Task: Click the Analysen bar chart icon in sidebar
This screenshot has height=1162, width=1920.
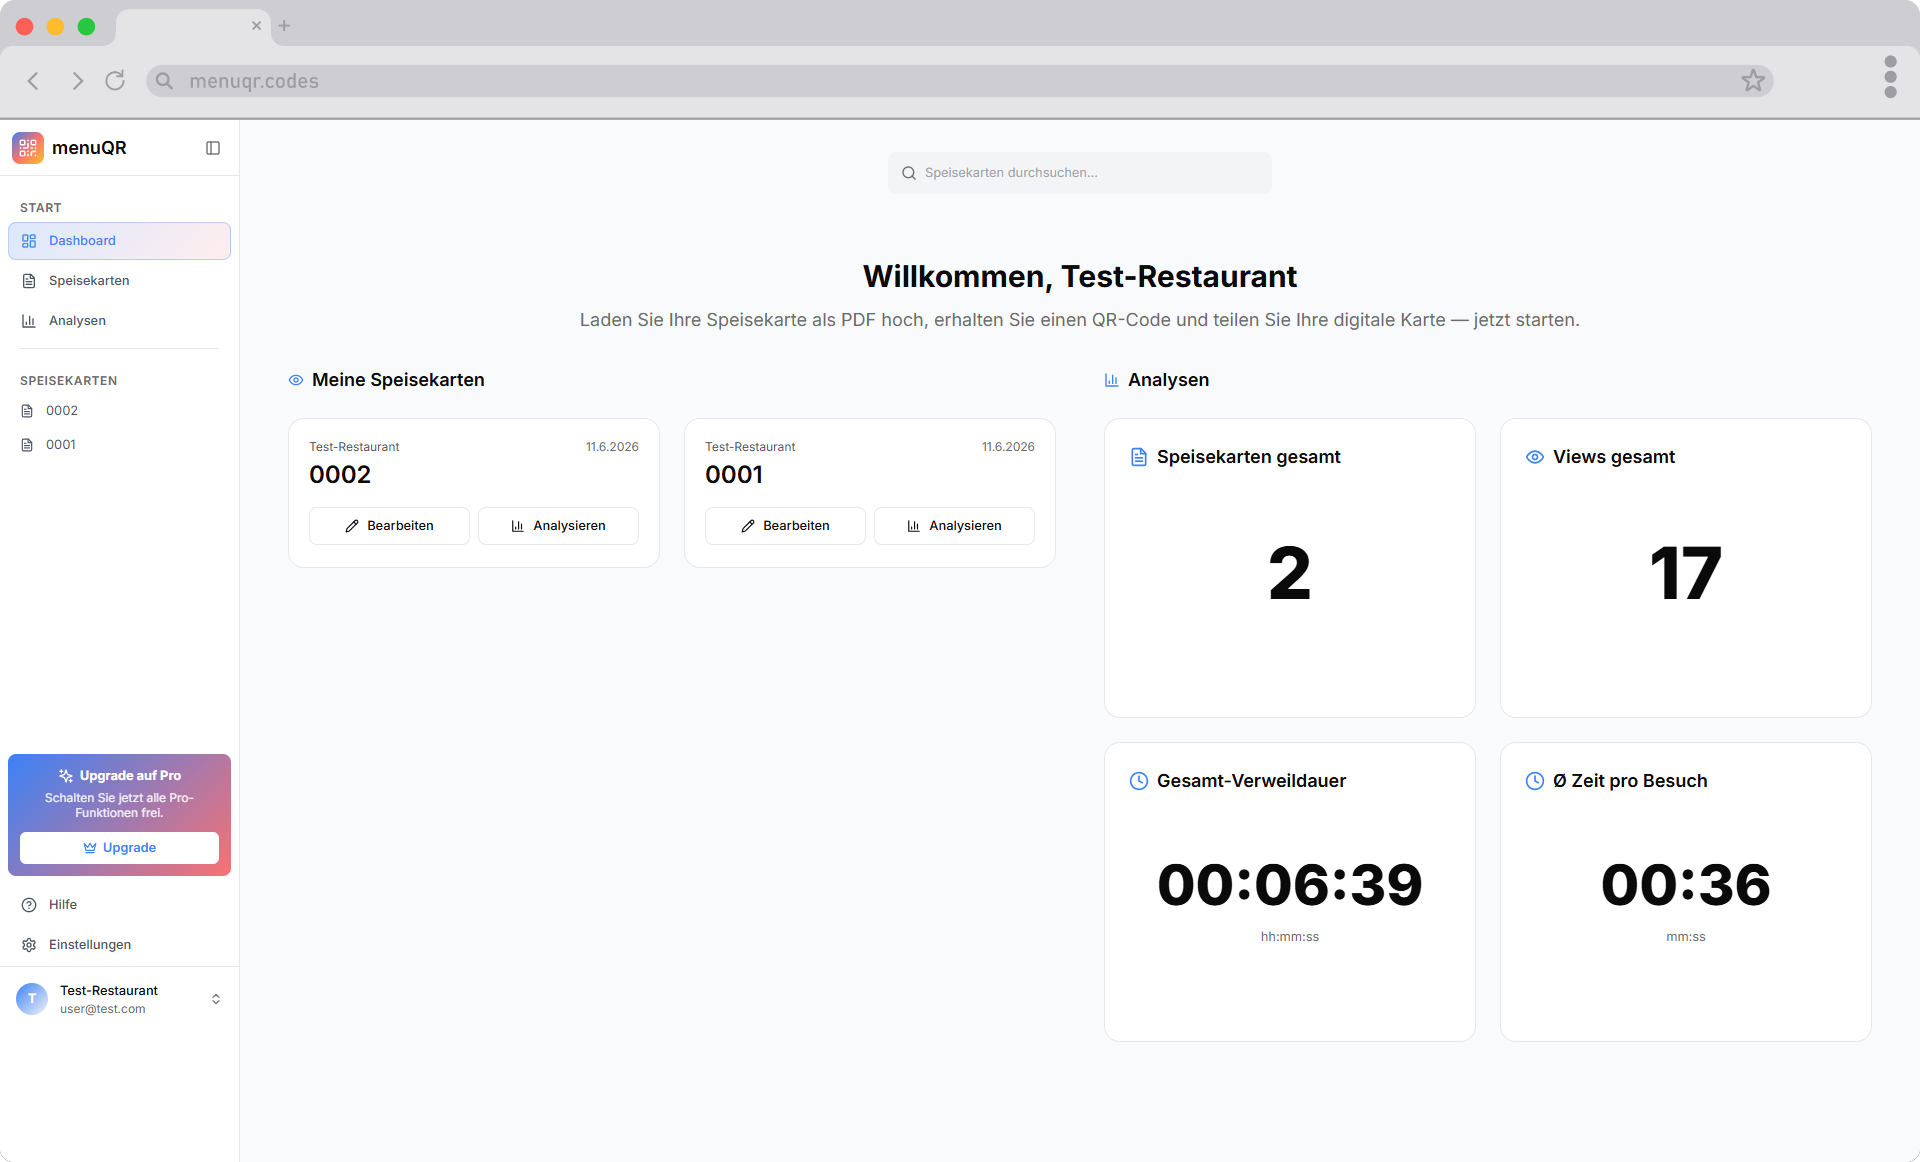Action: 29,321
